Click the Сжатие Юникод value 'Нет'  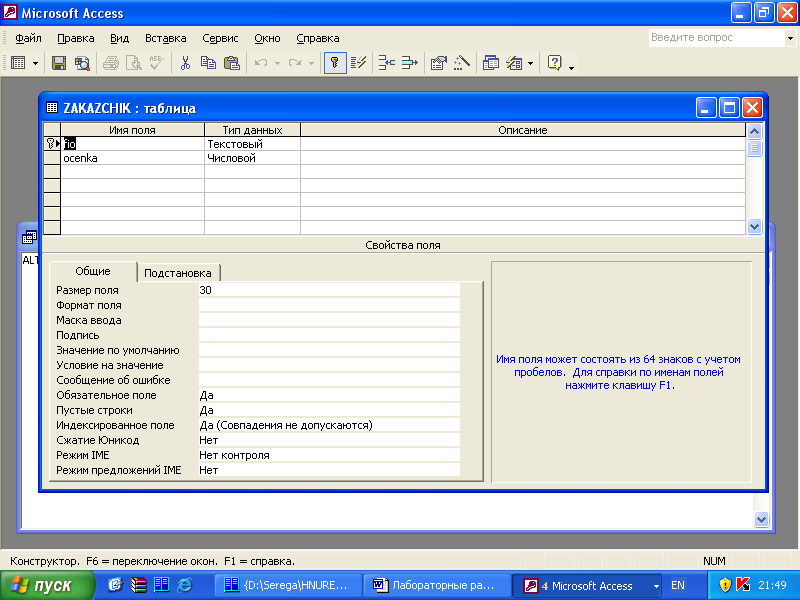point(329,440)
